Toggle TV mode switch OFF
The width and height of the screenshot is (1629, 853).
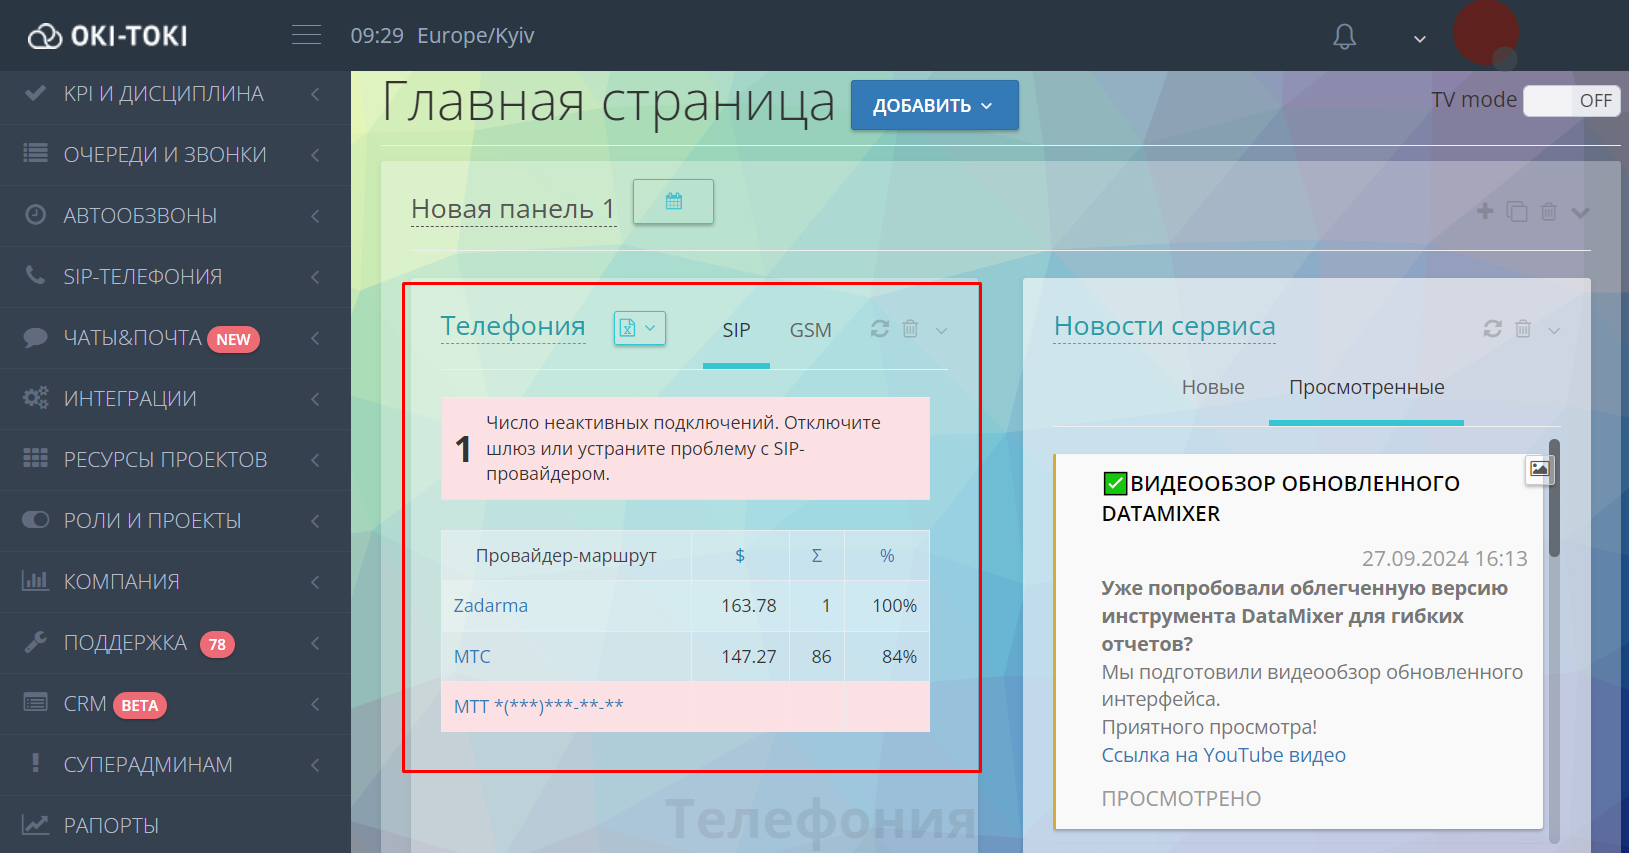click(1571, 100)
